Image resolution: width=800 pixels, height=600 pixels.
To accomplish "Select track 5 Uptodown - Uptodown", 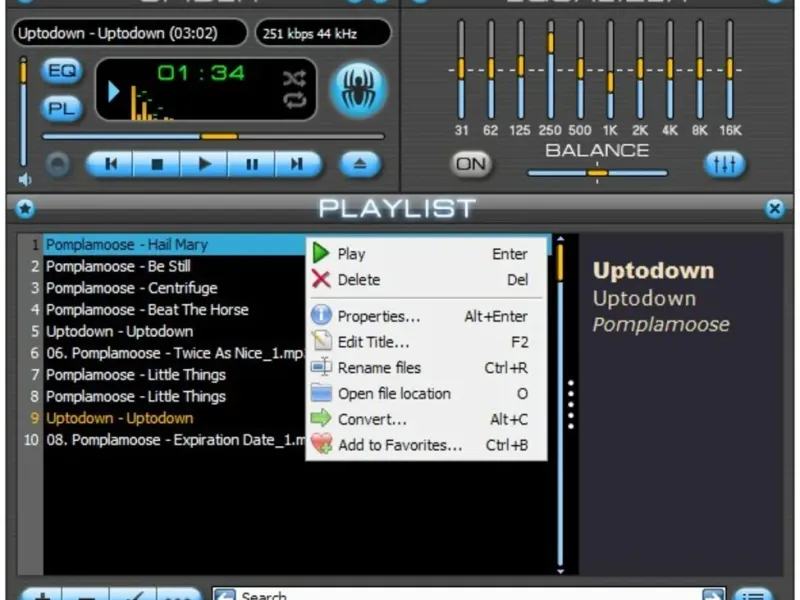I will pos(174,332).
